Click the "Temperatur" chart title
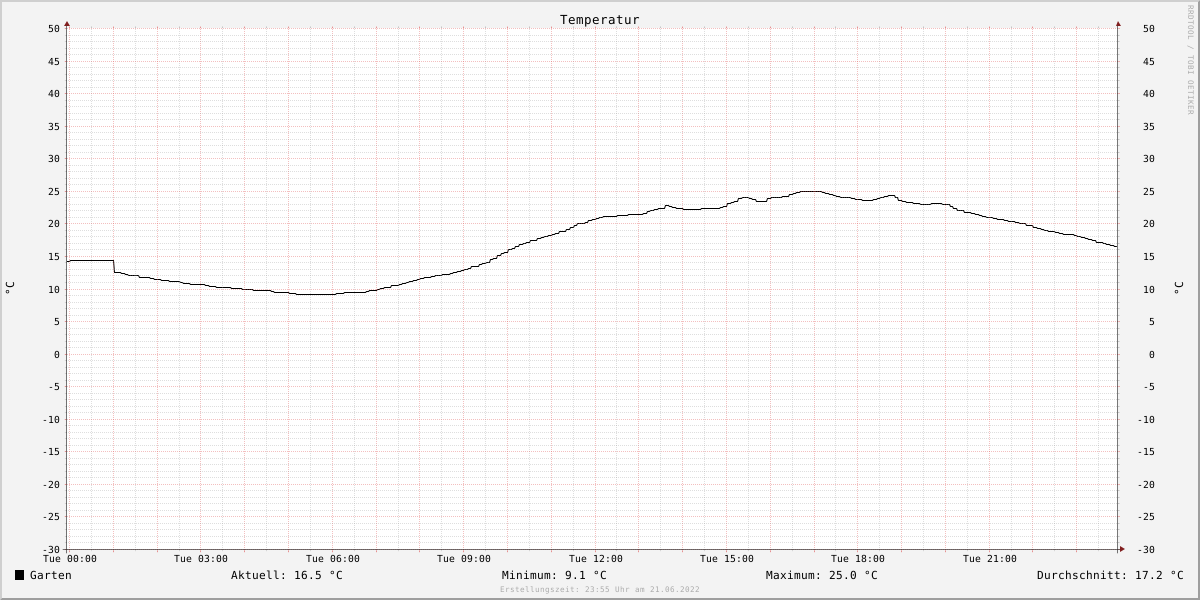 click(x=600, y=20)
